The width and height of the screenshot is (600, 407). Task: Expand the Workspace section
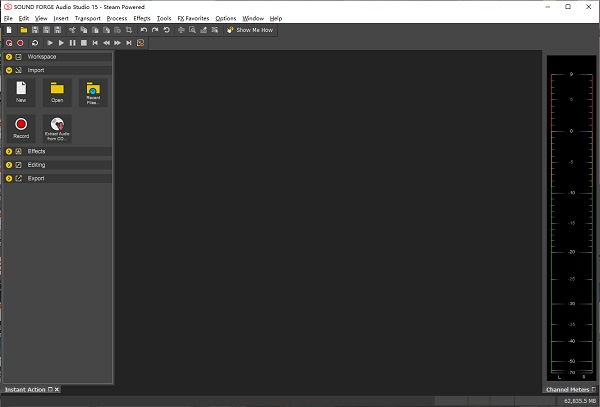[9, 57]
